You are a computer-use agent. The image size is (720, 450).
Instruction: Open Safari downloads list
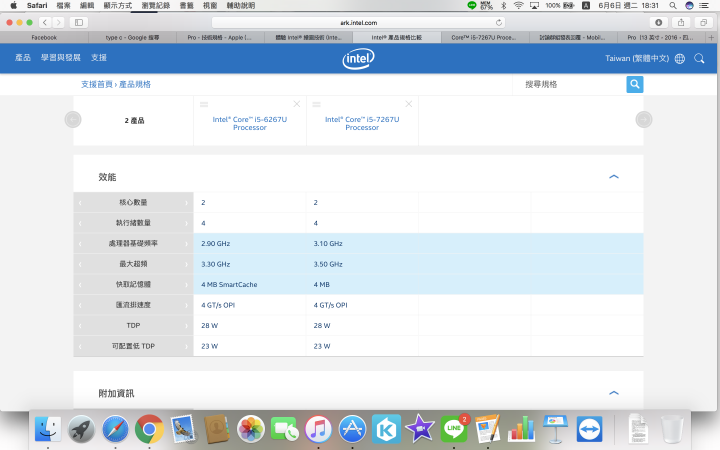(x=658, y=22)
